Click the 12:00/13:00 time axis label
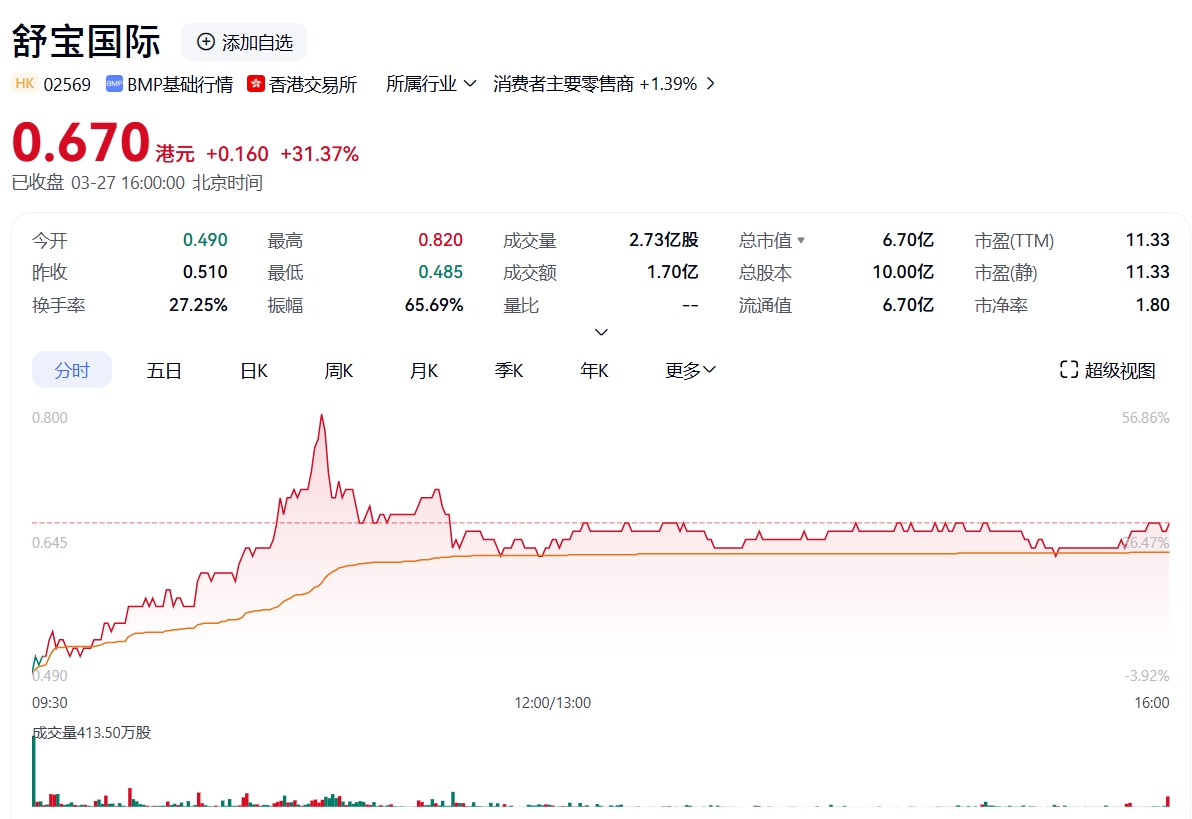The image size is (1192, 819). click(553, 703)
